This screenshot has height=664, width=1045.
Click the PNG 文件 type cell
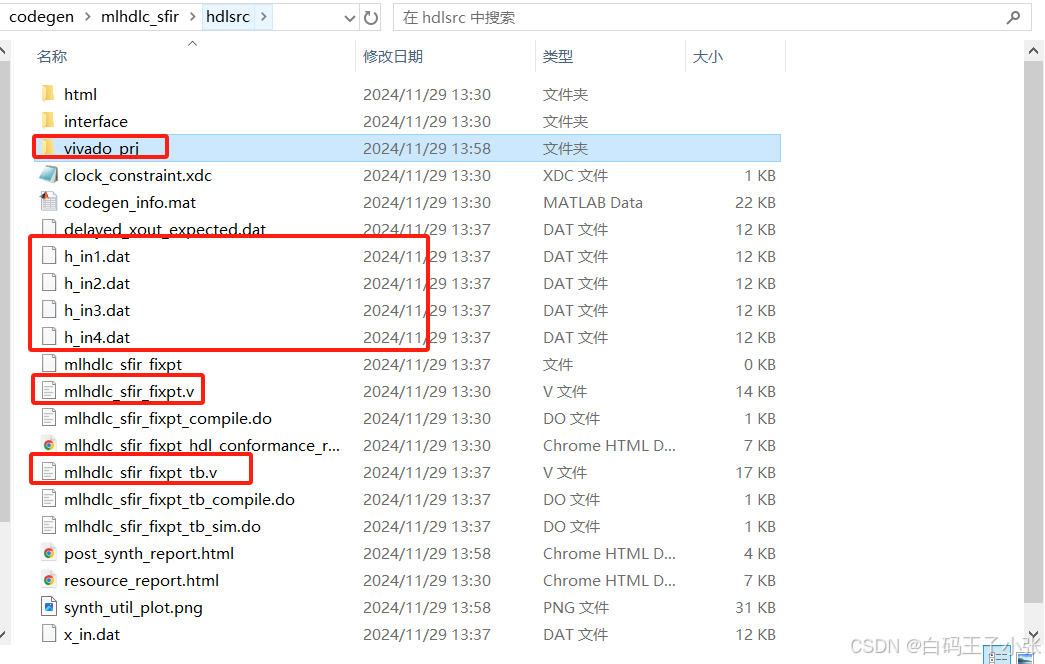pyautogui.click(x=576, y=607)
